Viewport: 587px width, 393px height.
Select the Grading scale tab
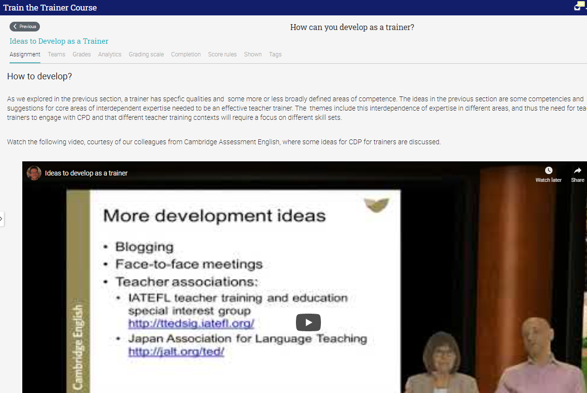coord(146,55)
